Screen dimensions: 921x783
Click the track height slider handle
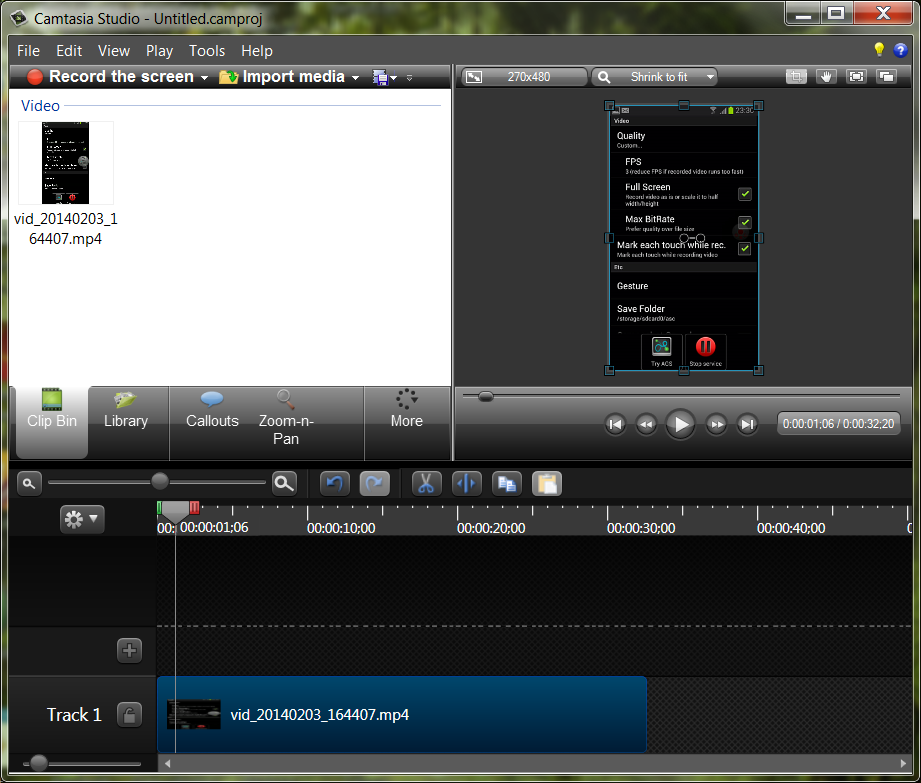click(39, 763)
